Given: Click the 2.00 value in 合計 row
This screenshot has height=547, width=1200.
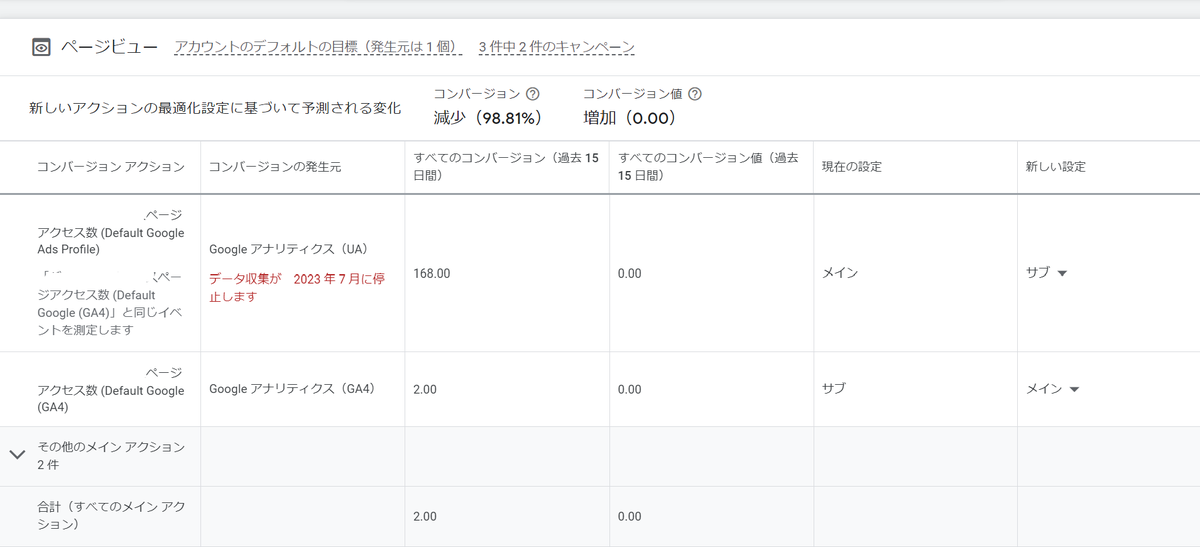Looking at the screenshot, I should click(425, 516).
